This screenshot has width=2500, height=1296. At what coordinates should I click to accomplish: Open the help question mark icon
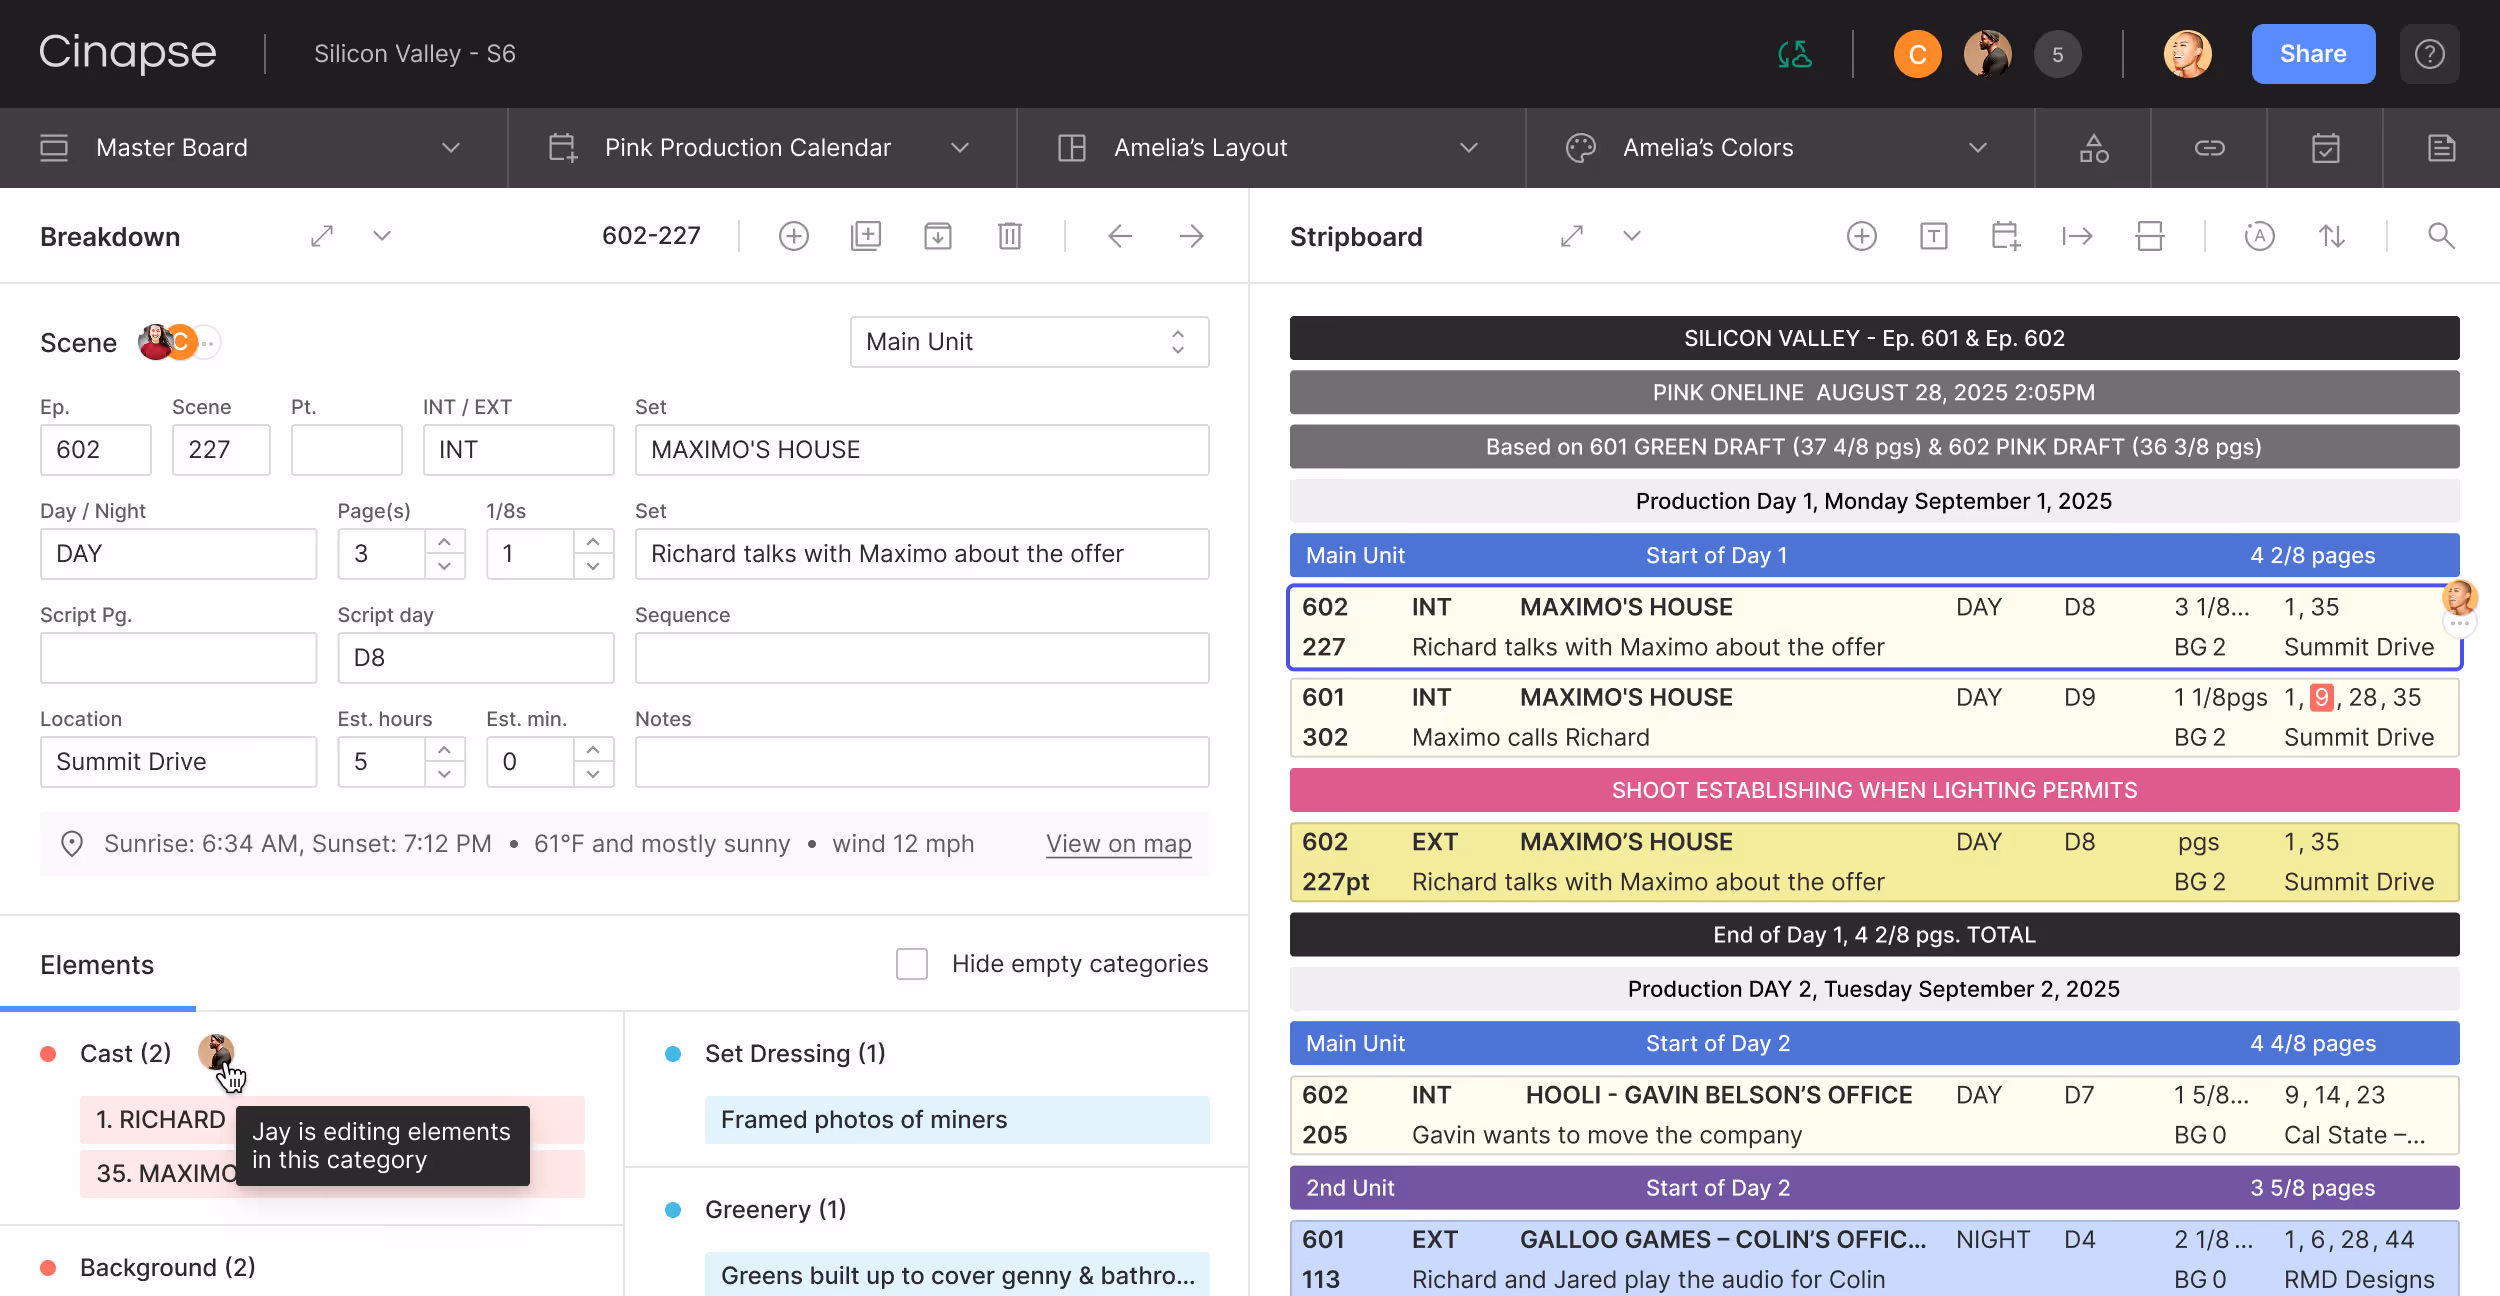pyautogui.click(x=2429, y=54)
